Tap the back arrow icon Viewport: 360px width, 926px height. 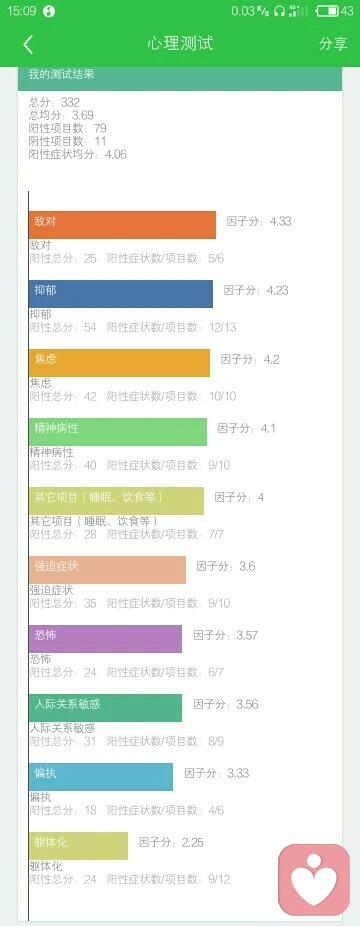click(x=28, y=44)
